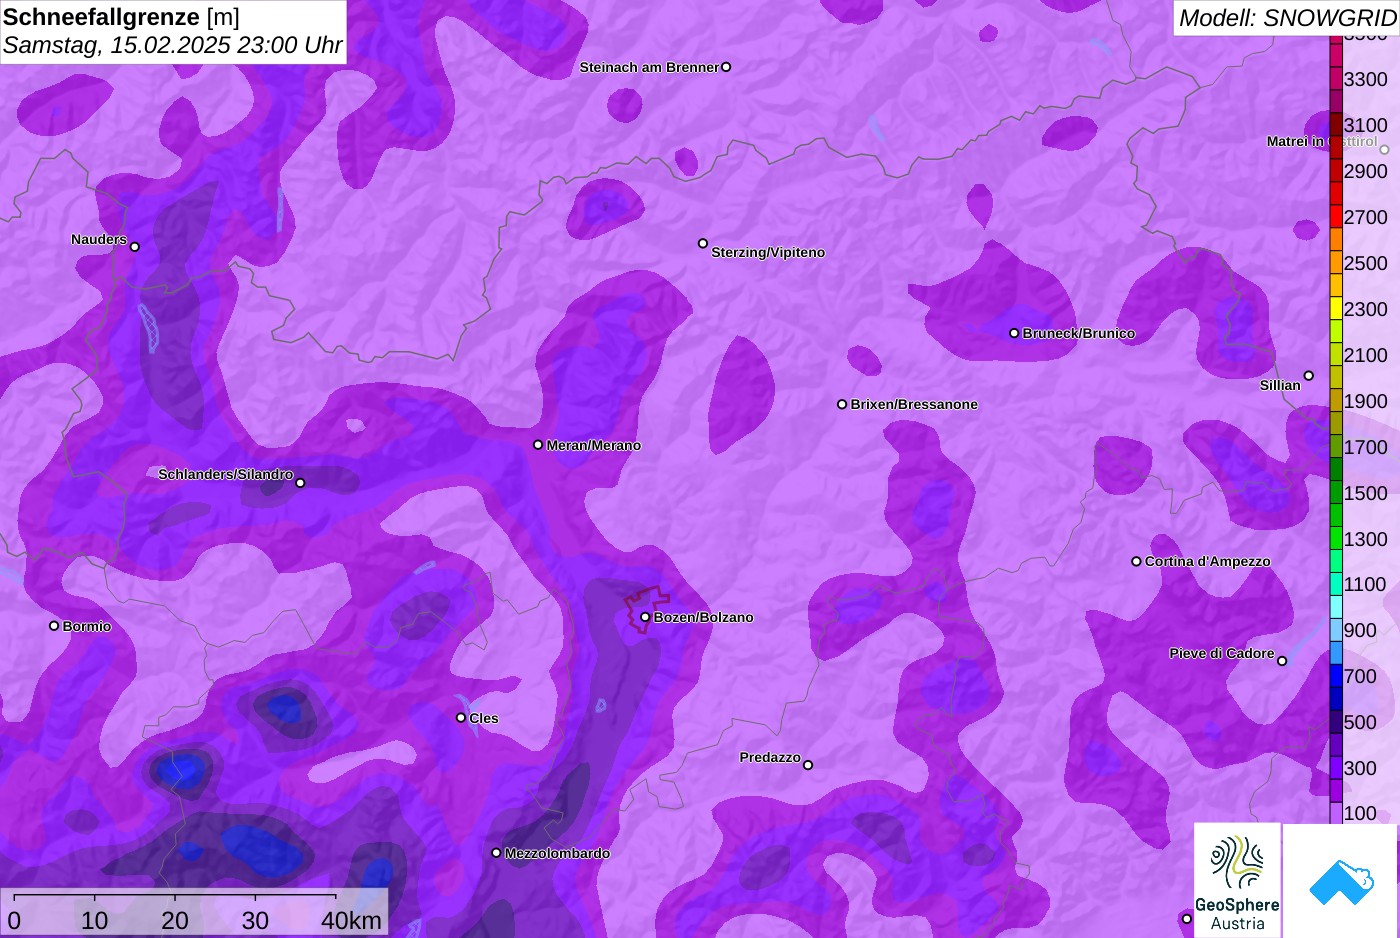Click the Pieve di Cadore marker

[x=1282, y=661]
